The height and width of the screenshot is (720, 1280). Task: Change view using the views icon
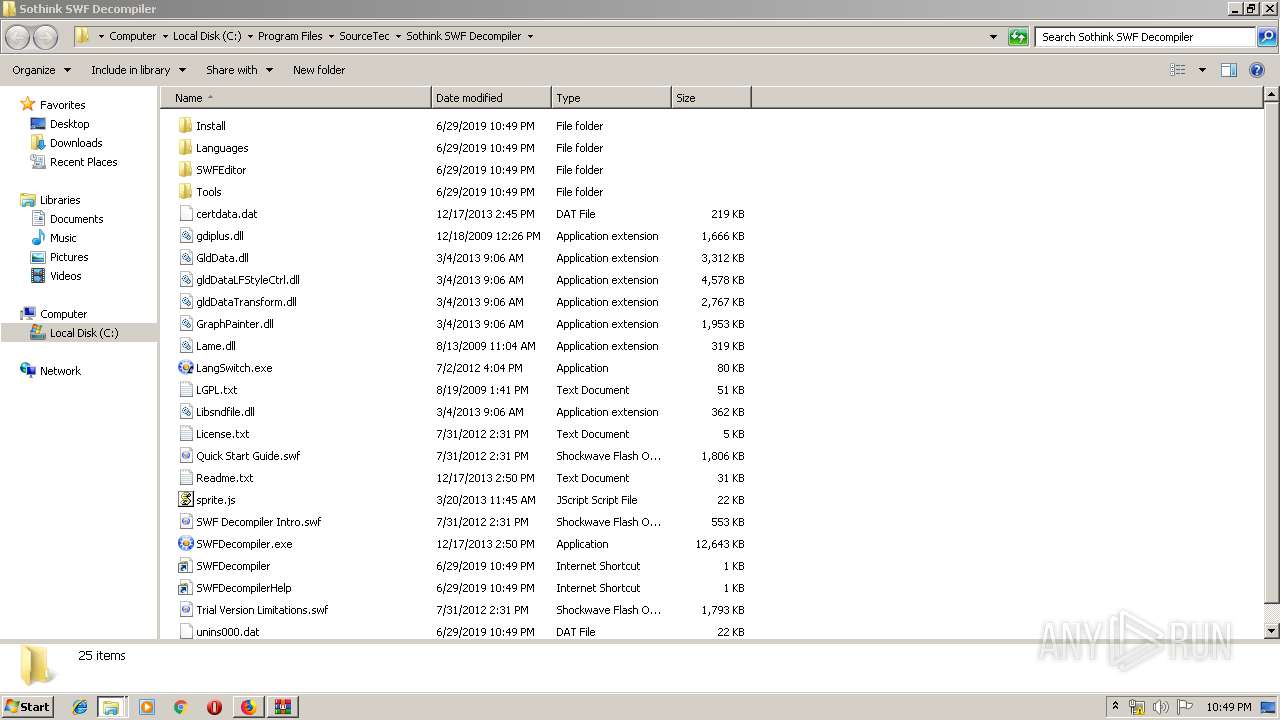coord(1178,70)
